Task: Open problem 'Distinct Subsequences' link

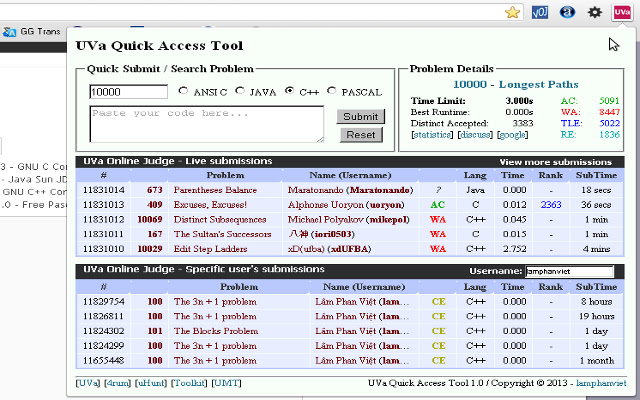Action: [220, 219]
